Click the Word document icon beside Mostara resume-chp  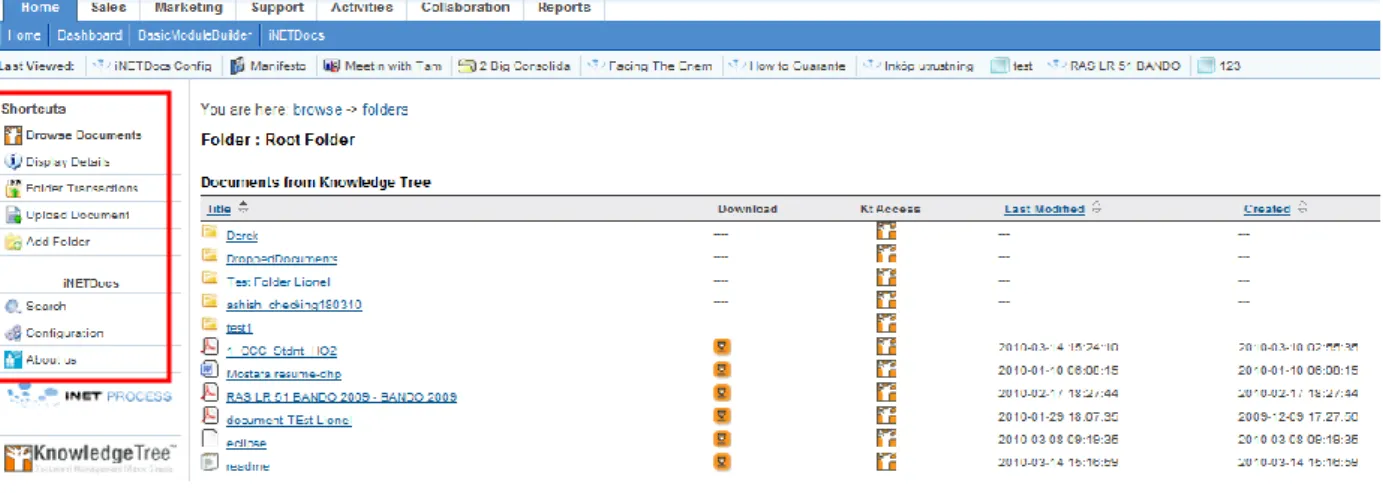(210, 370)
